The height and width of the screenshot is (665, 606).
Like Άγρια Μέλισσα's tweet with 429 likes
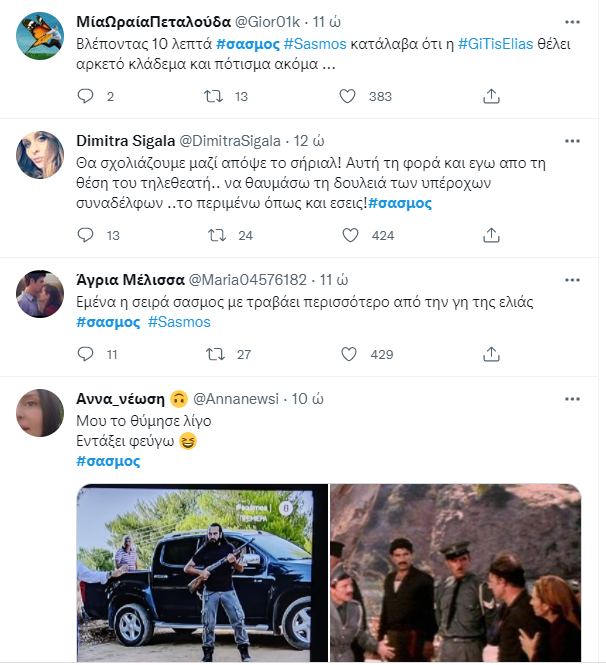348,354
